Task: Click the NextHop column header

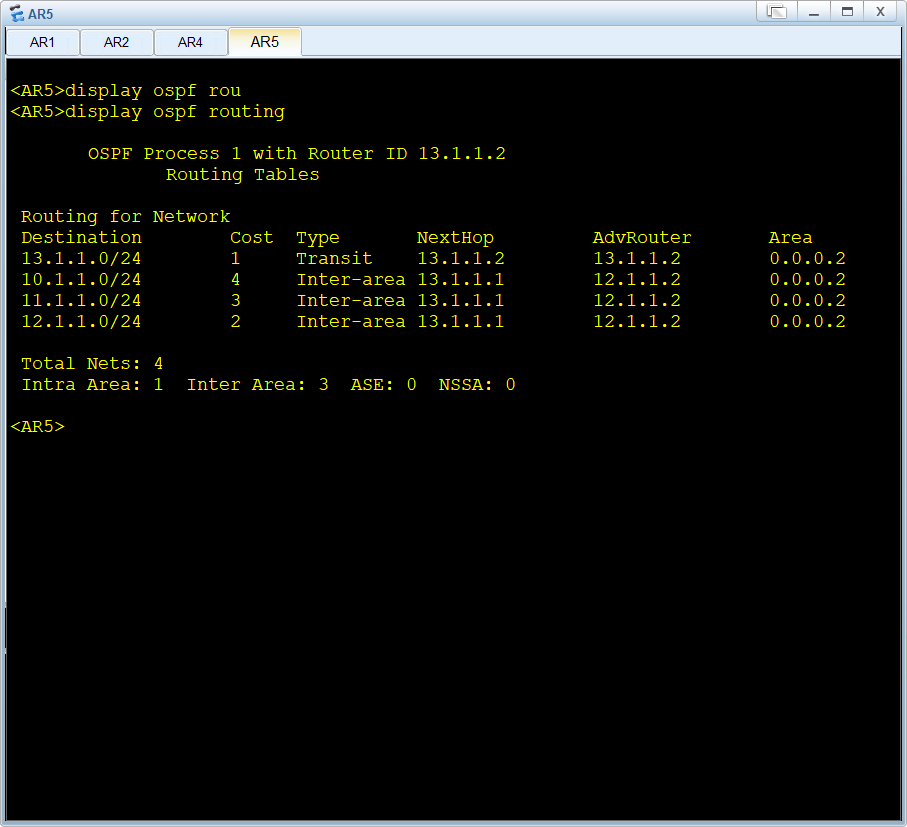Action: (455, 238)
